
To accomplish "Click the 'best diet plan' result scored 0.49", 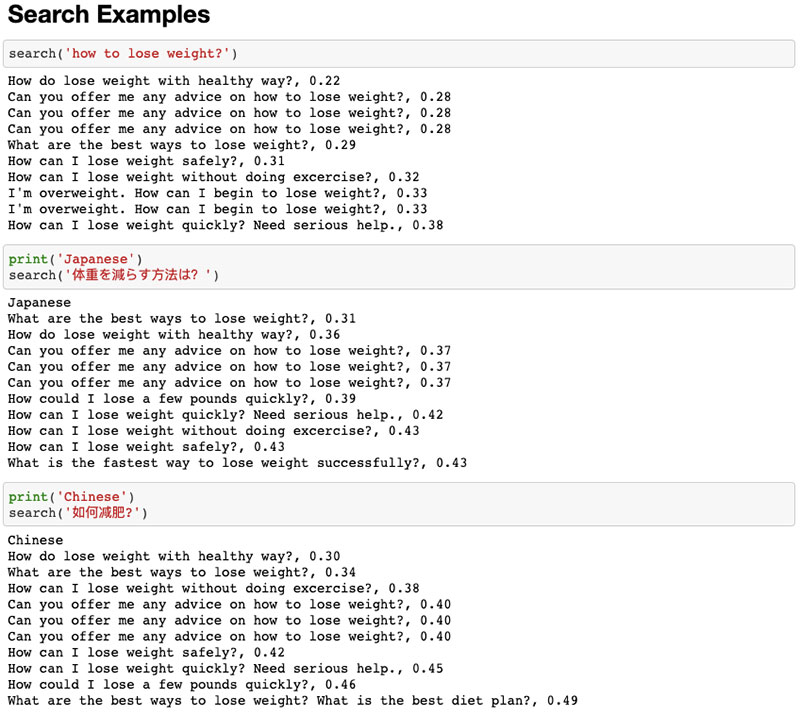I will [292, 701].
